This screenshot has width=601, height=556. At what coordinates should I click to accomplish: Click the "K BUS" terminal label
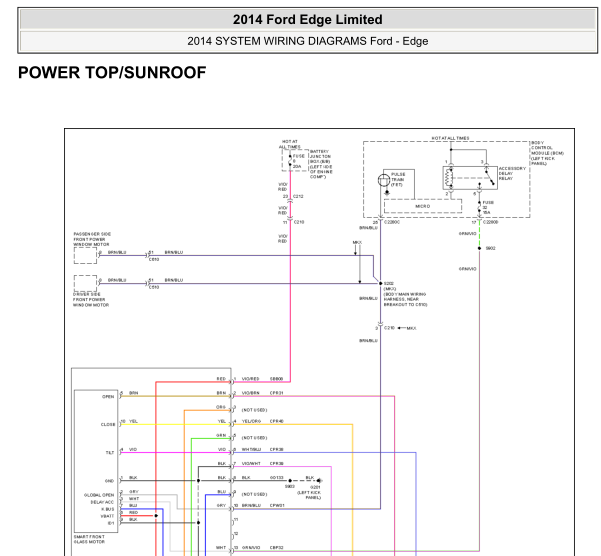point(107,509)
